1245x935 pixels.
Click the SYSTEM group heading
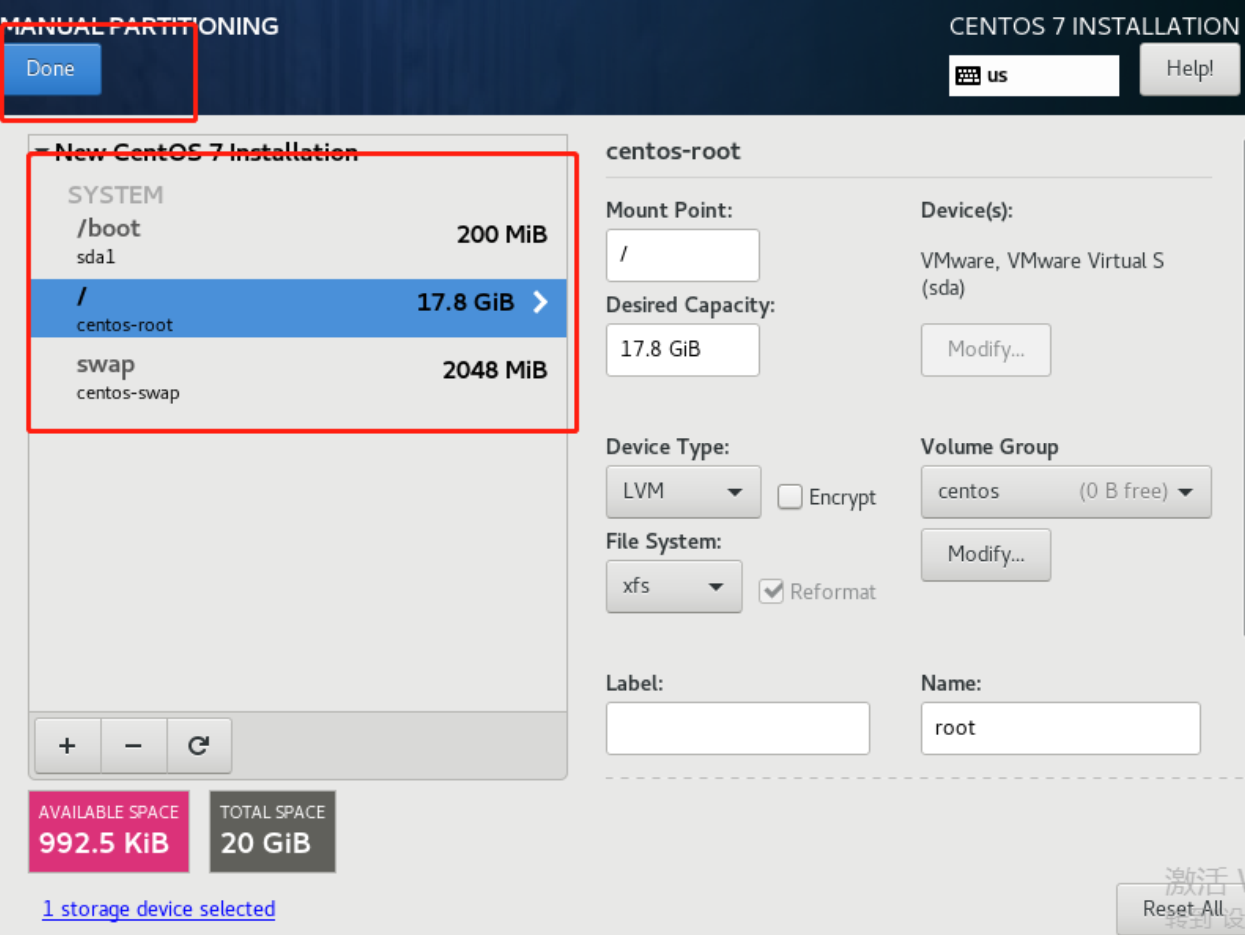point(115,195)
